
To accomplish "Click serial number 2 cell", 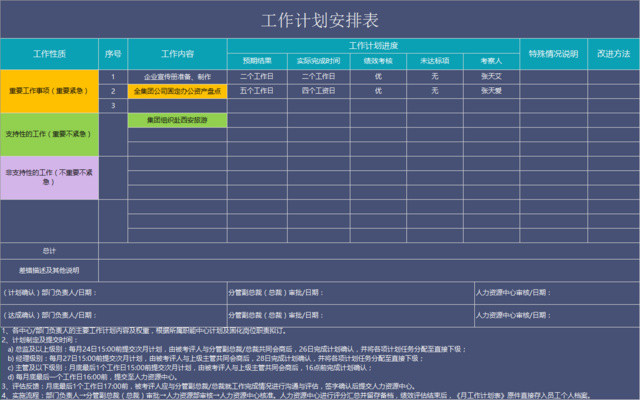I will click(113, 91).
